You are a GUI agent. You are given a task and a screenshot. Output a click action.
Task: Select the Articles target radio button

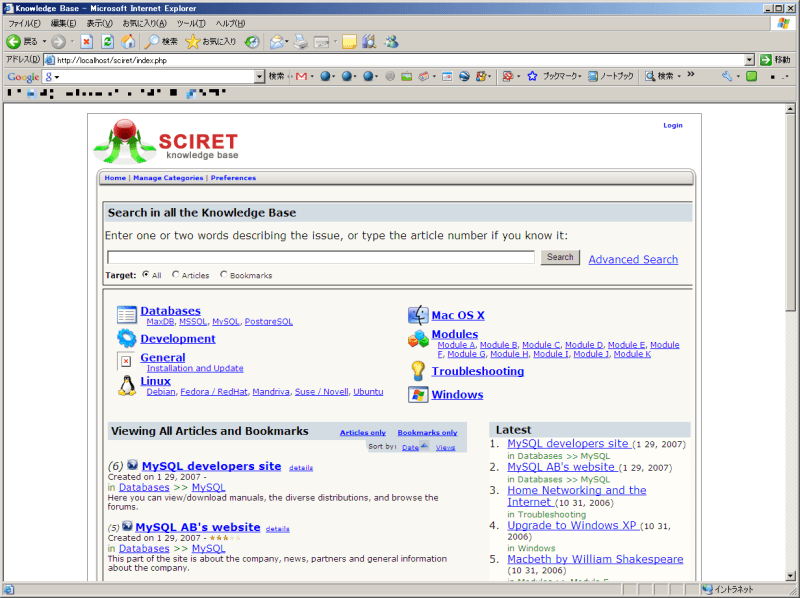point(176,274)
